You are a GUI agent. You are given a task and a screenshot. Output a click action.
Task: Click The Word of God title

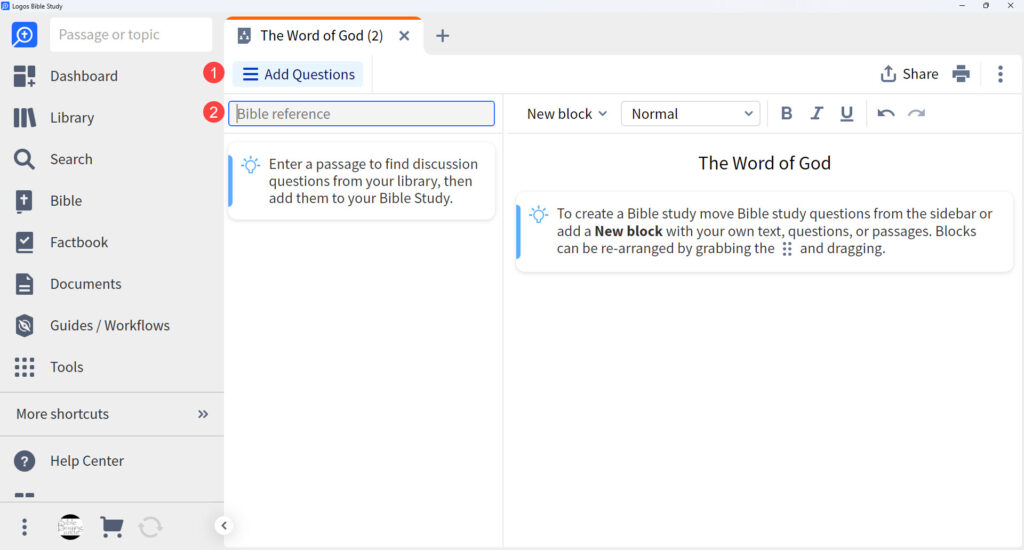coord(764,163)
